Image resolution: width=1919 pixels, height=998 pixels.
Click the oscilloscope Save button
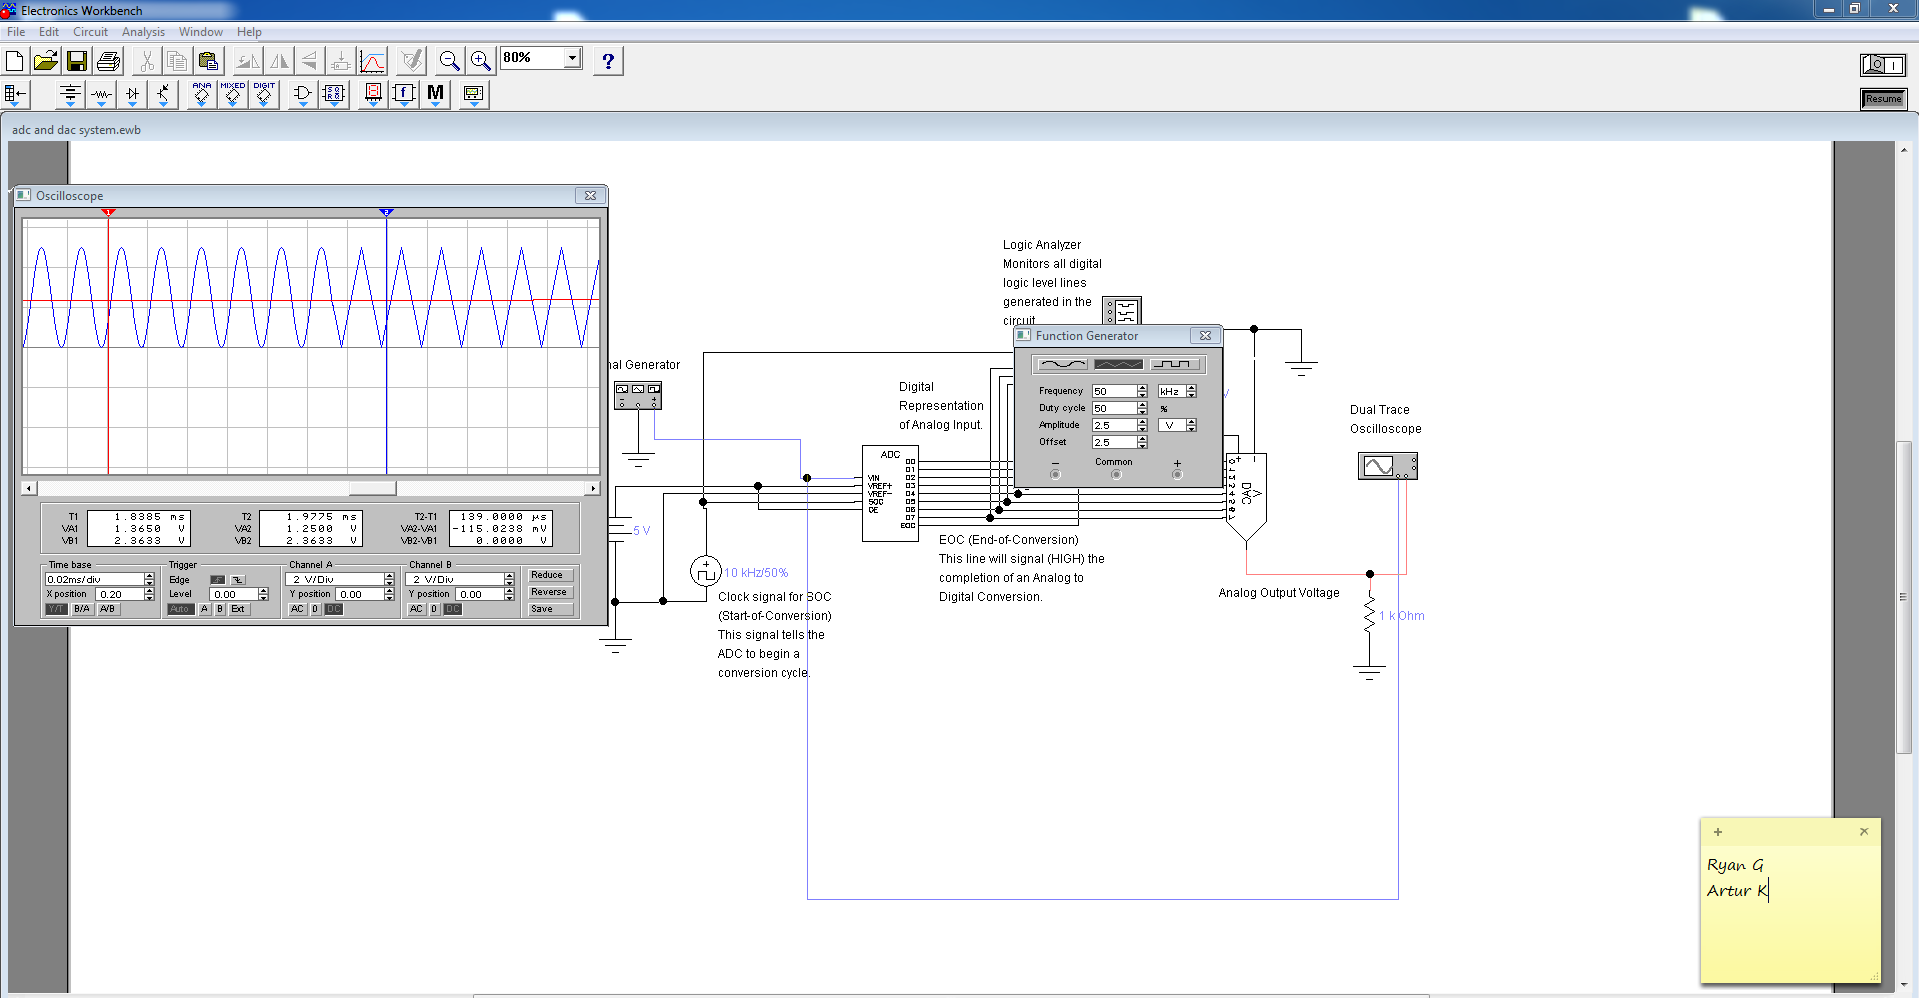(549, 609)
